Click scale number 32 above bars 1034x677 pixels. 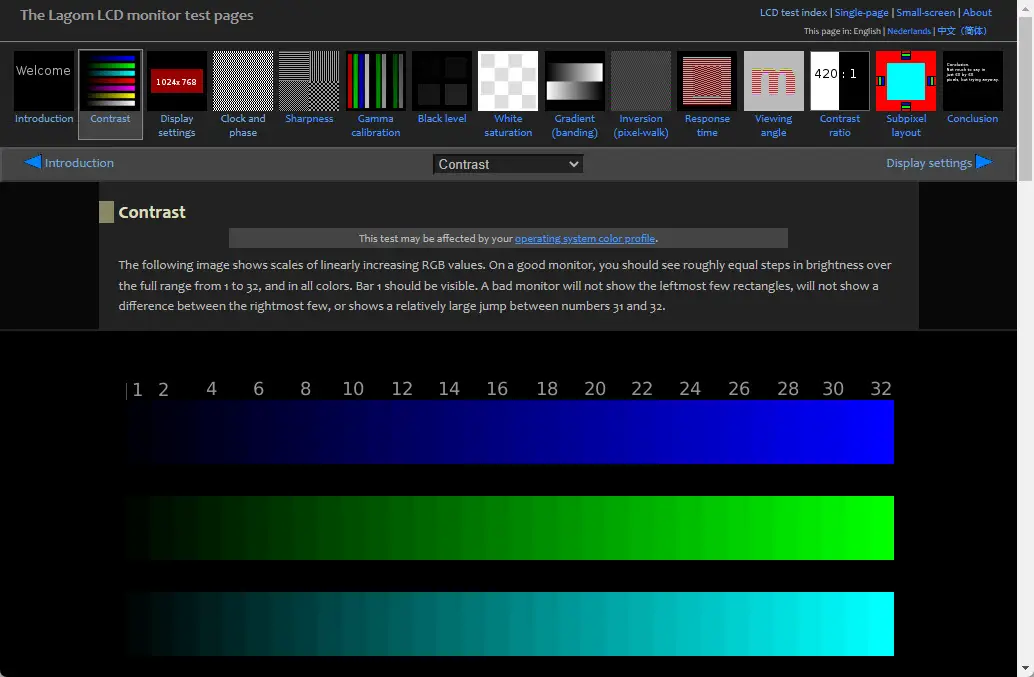(x=881, y=389)
